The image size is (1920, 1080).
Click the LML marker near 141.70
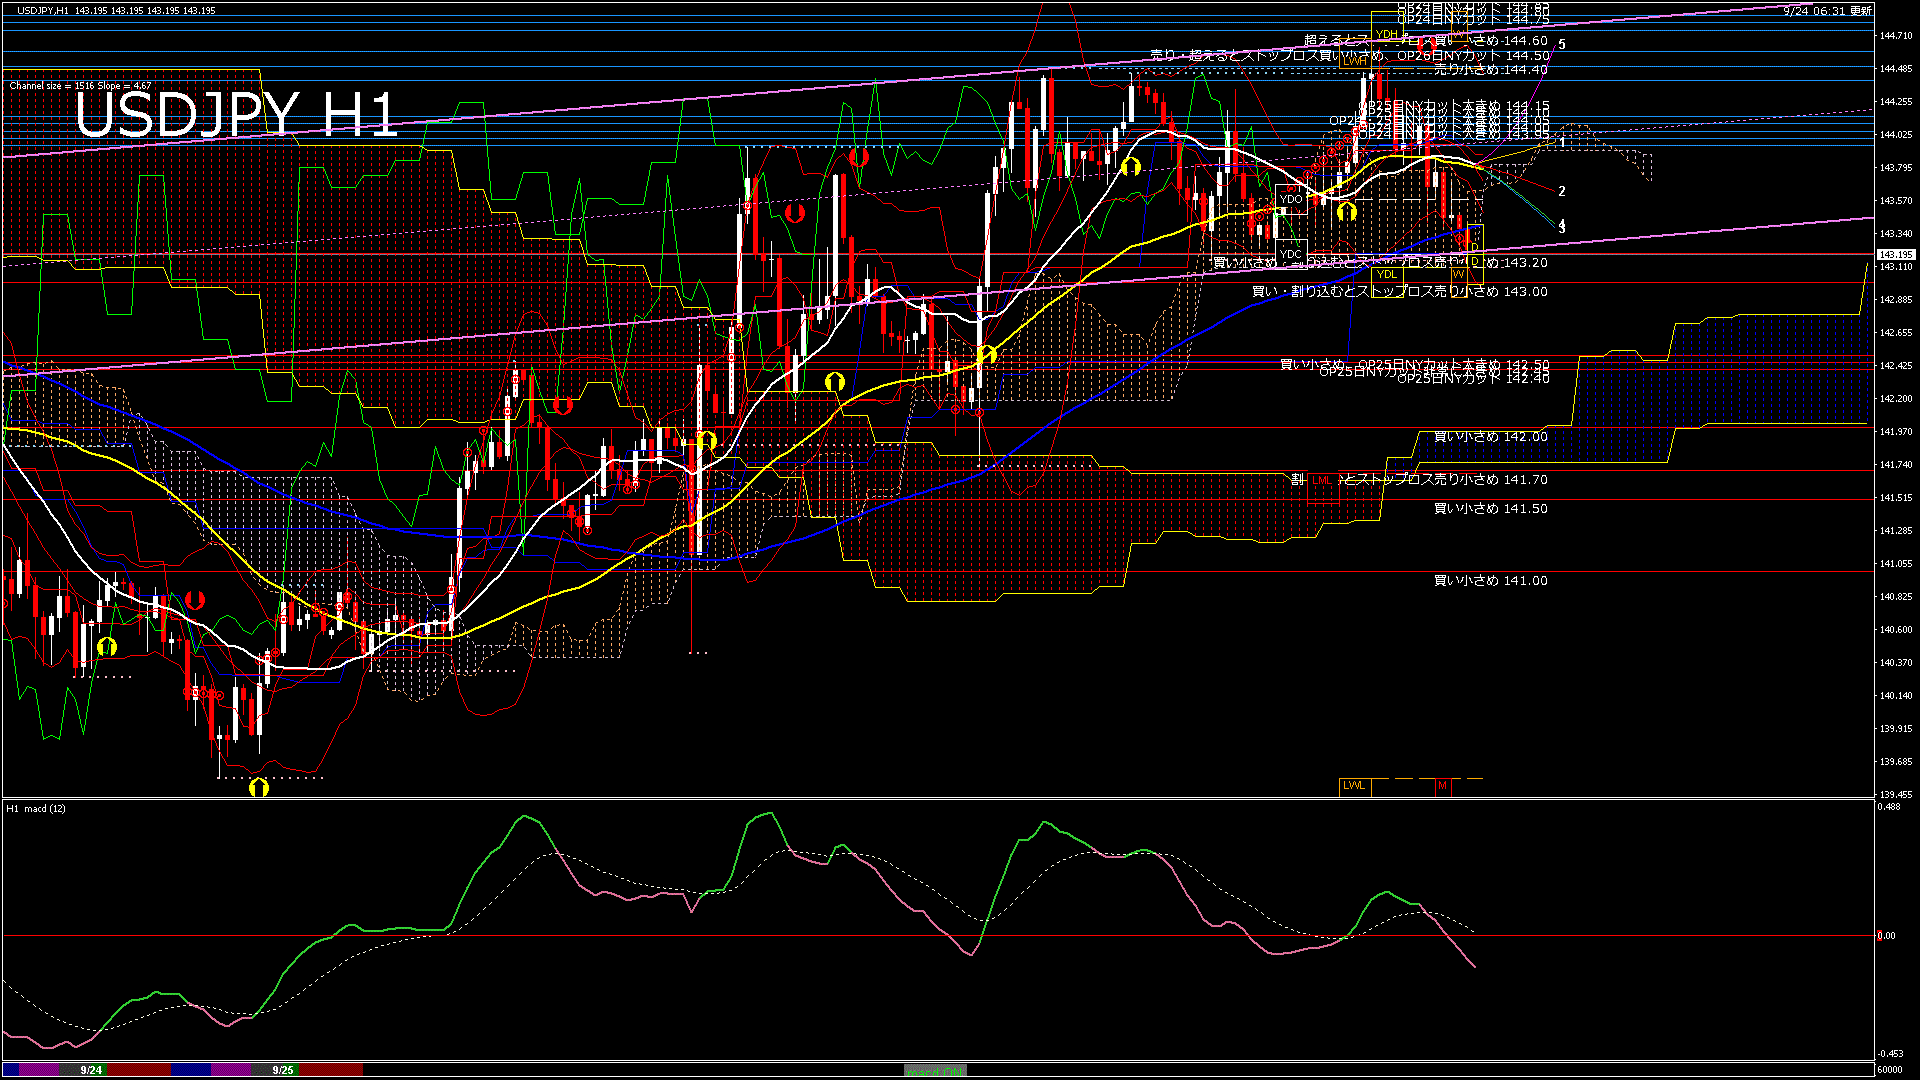point(1322,481)
